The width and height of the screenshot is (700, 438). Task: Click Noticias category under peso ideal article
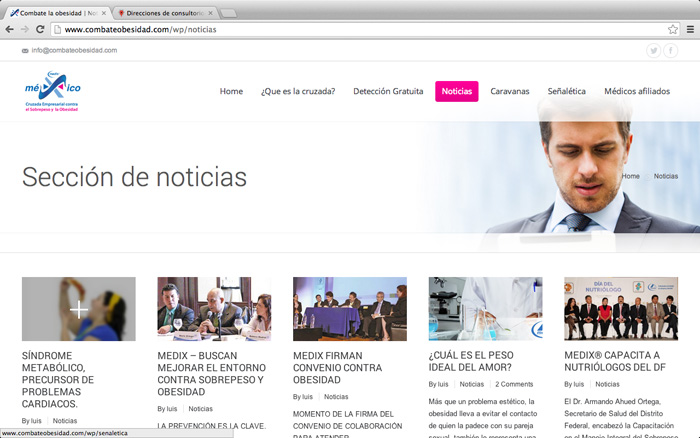472,384
